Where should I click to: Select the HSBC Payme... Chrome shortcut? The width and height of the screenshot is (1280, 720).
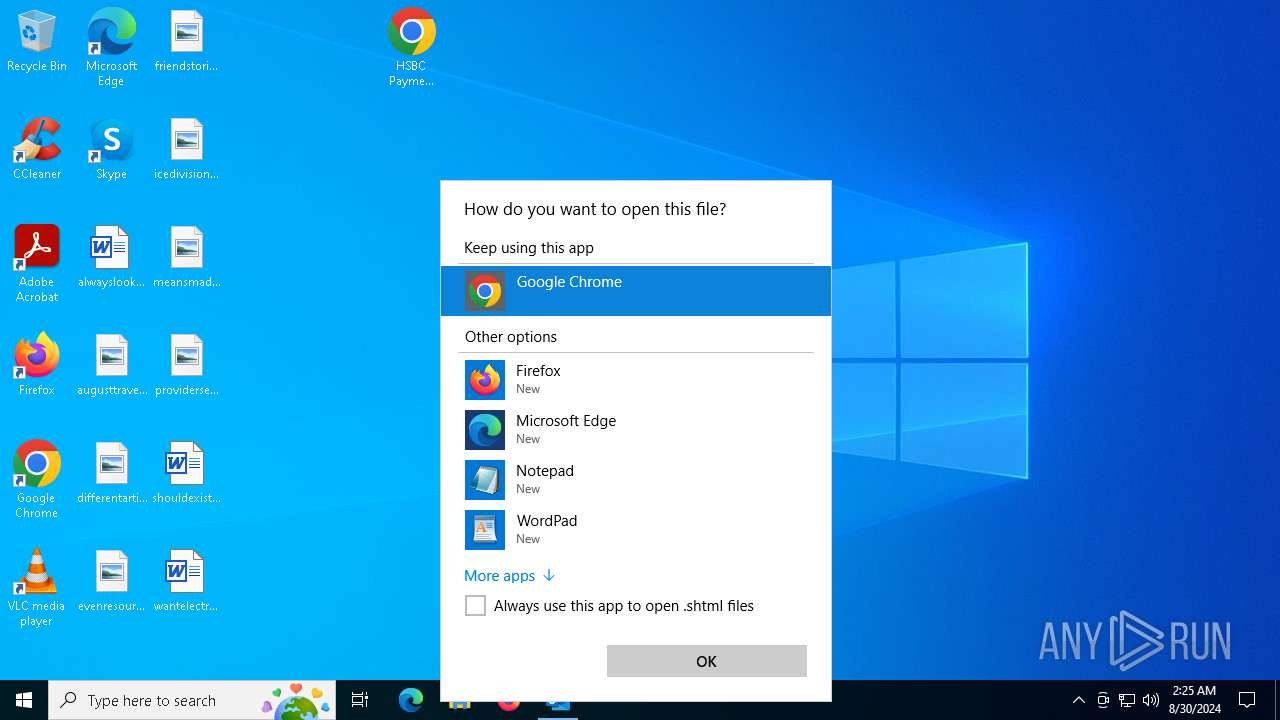tap(411, 48)
